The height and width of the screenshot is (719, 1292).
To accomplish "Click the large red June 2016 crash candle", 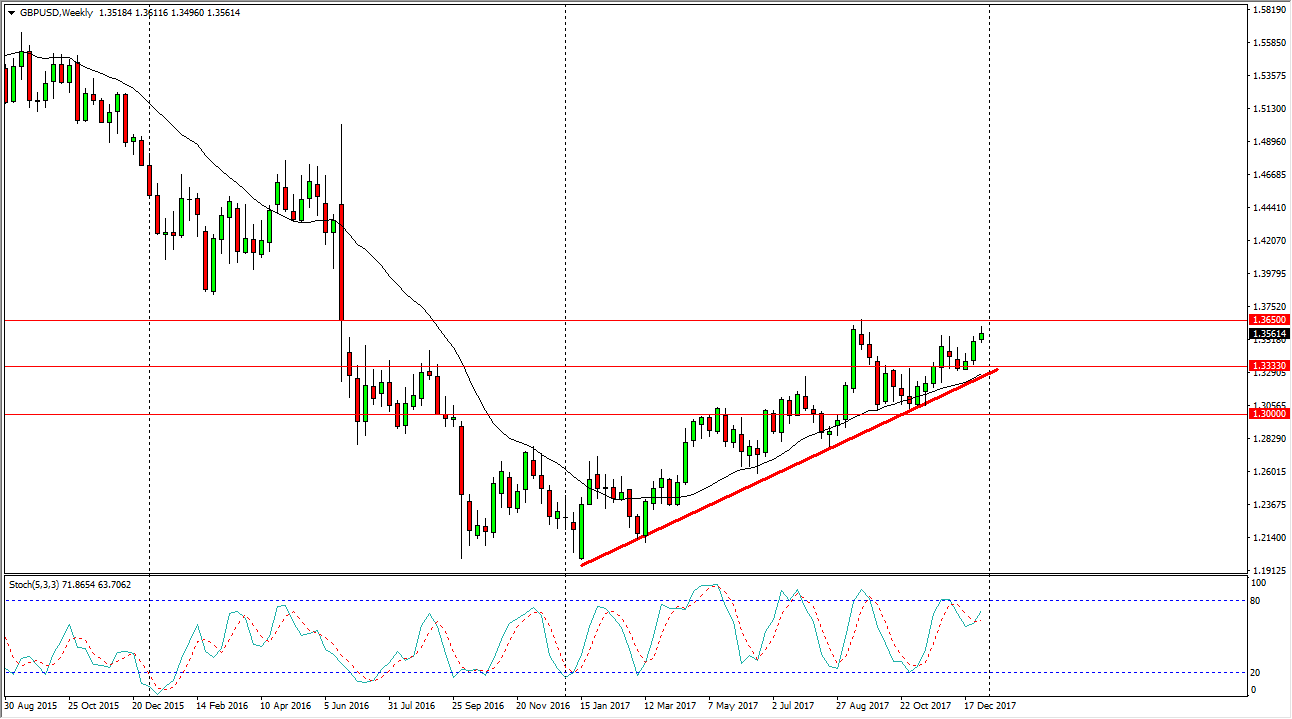I will [x=342, y=262].
